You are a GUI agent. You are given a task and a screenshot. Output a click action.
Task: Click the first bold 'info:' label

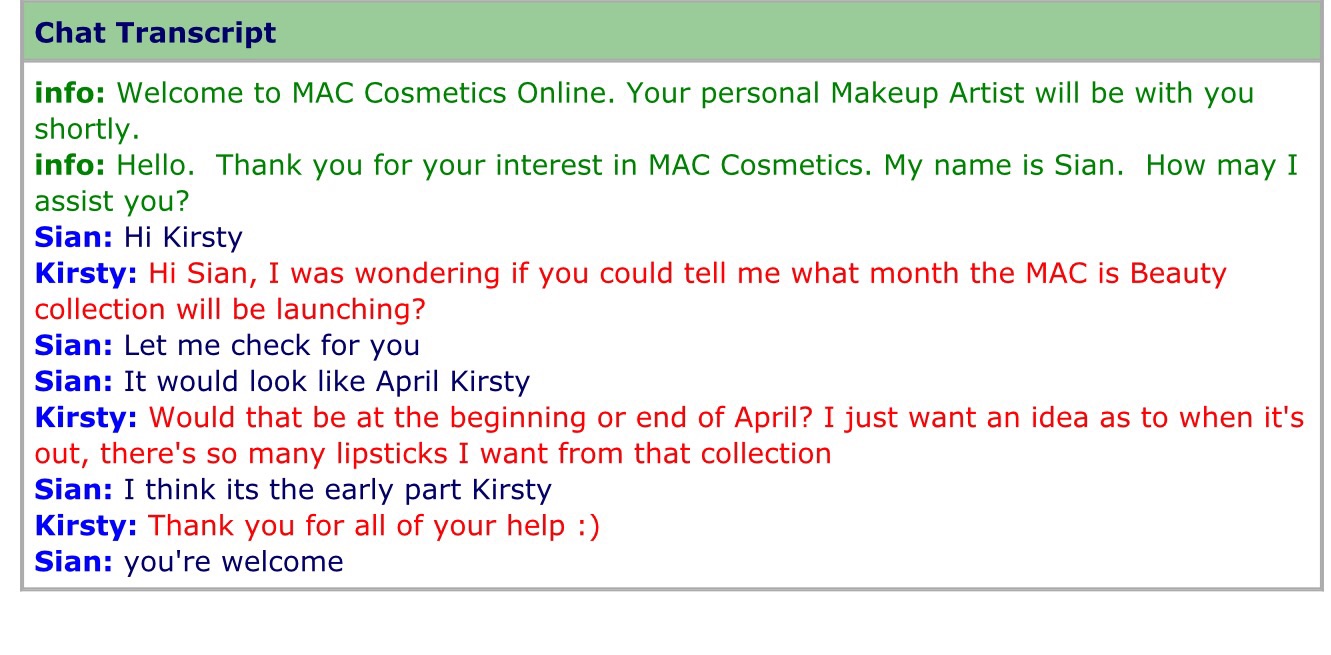click(70, 93)
